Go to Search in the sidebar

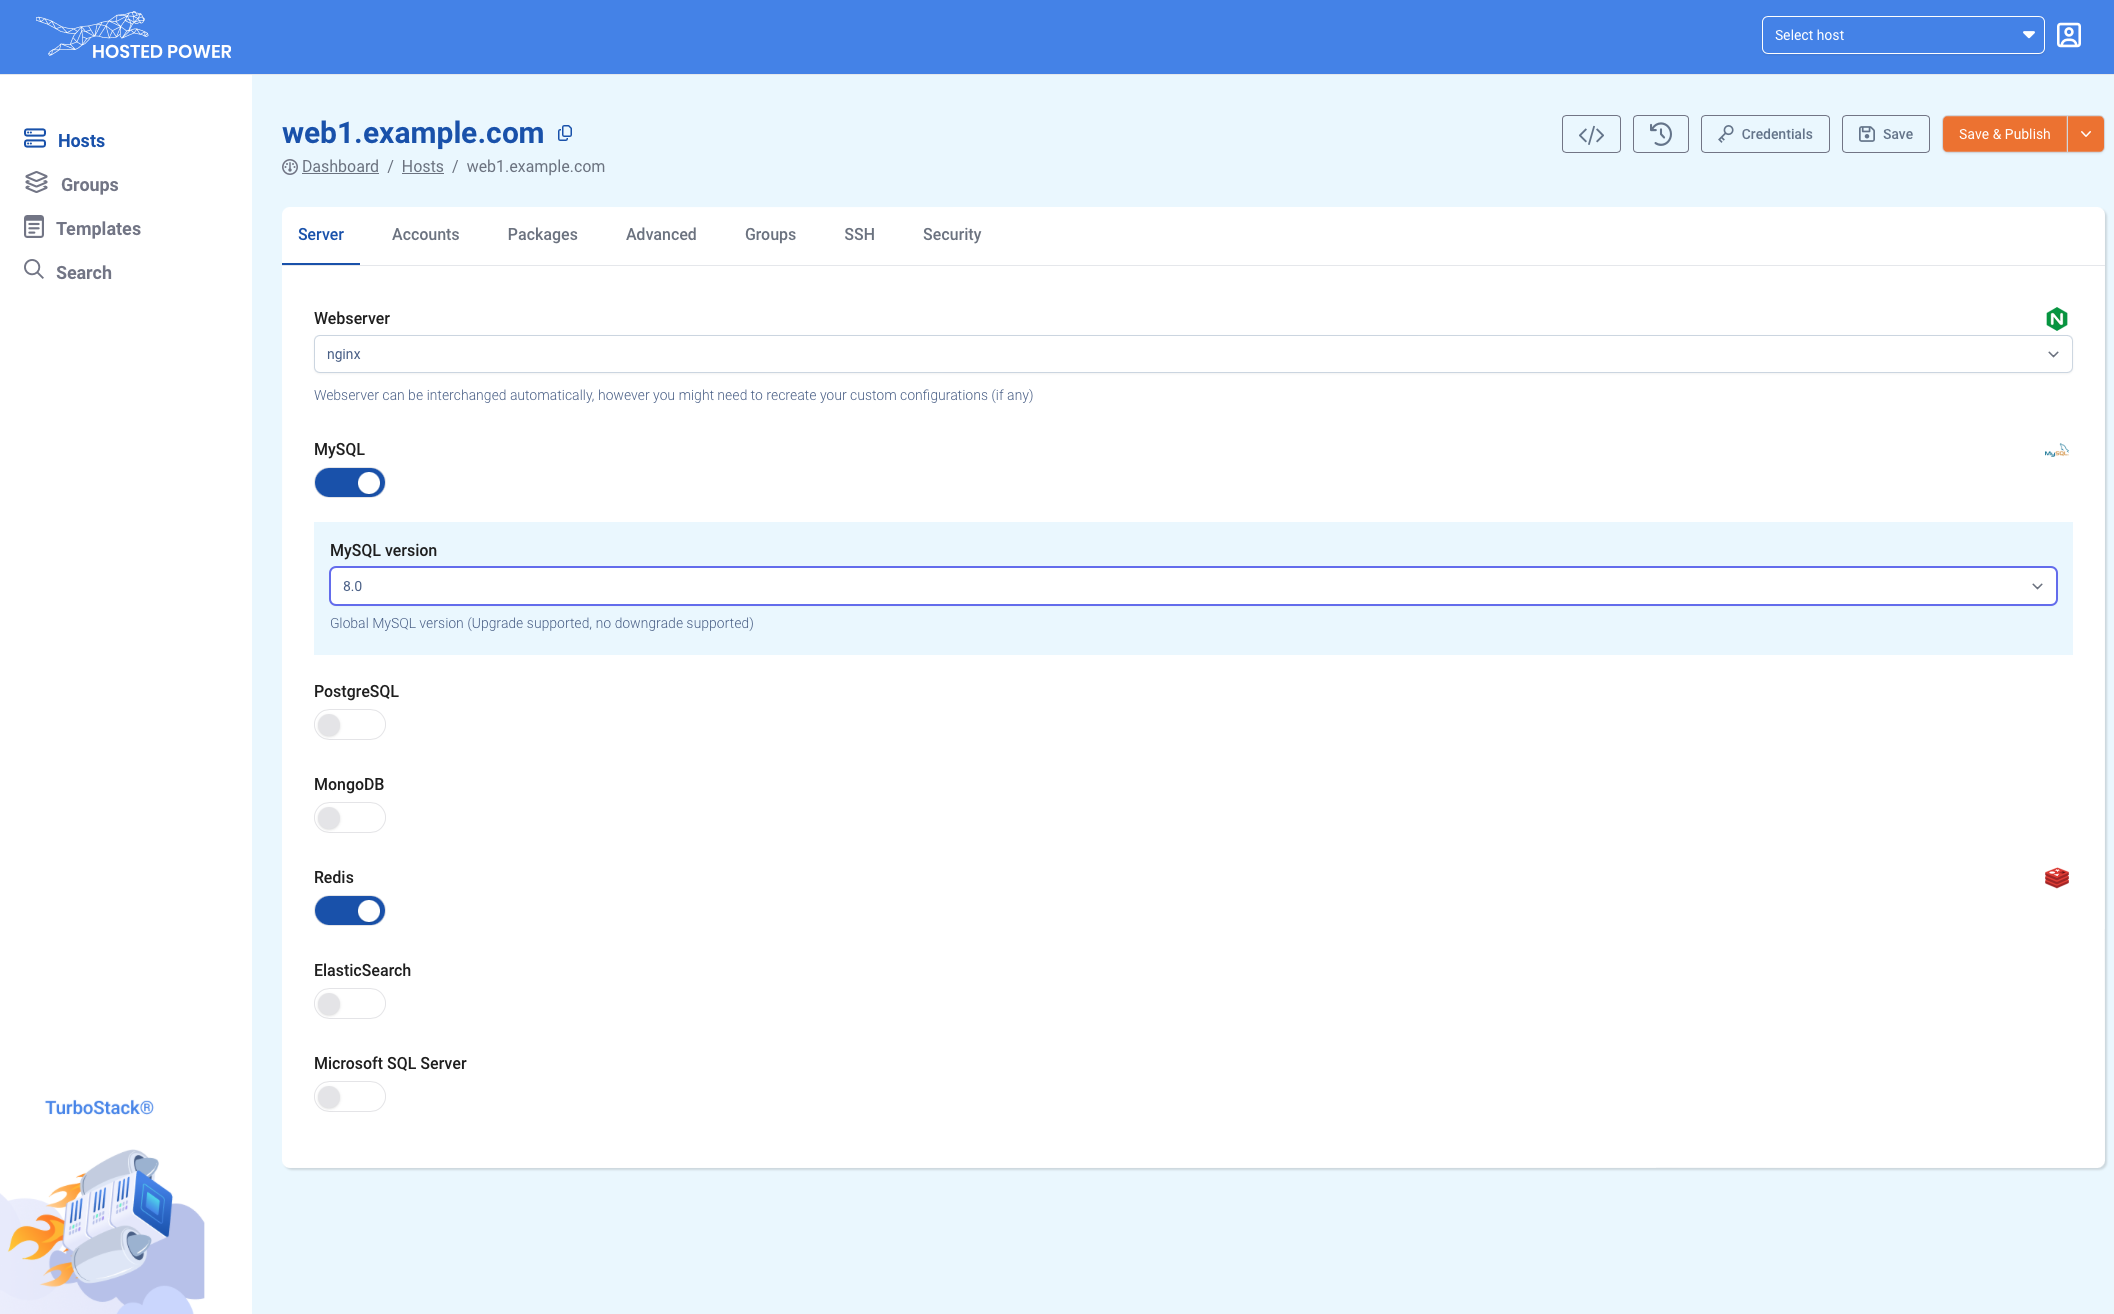pyautogui.click(x=84, y=273)
